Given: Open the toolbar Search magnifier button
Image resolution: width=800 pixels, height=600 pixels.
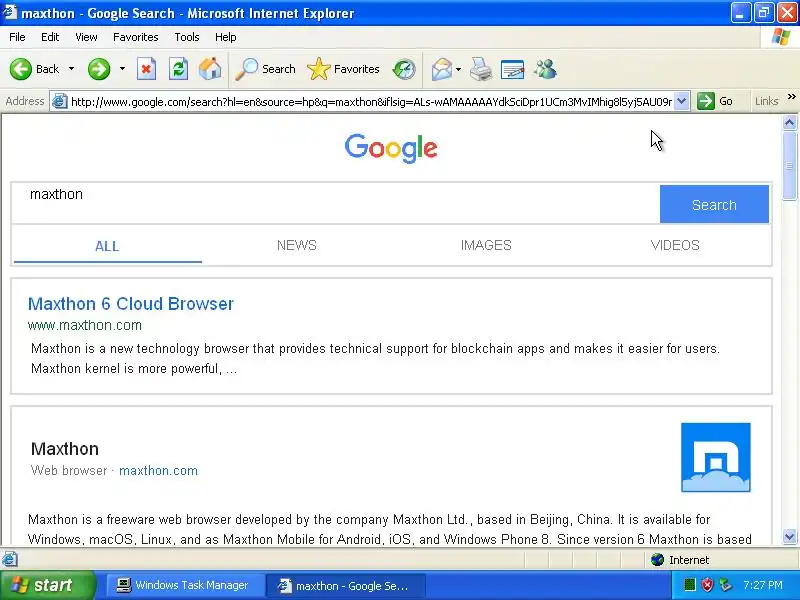Looking at the screenshot, I should tap(265, 69).
